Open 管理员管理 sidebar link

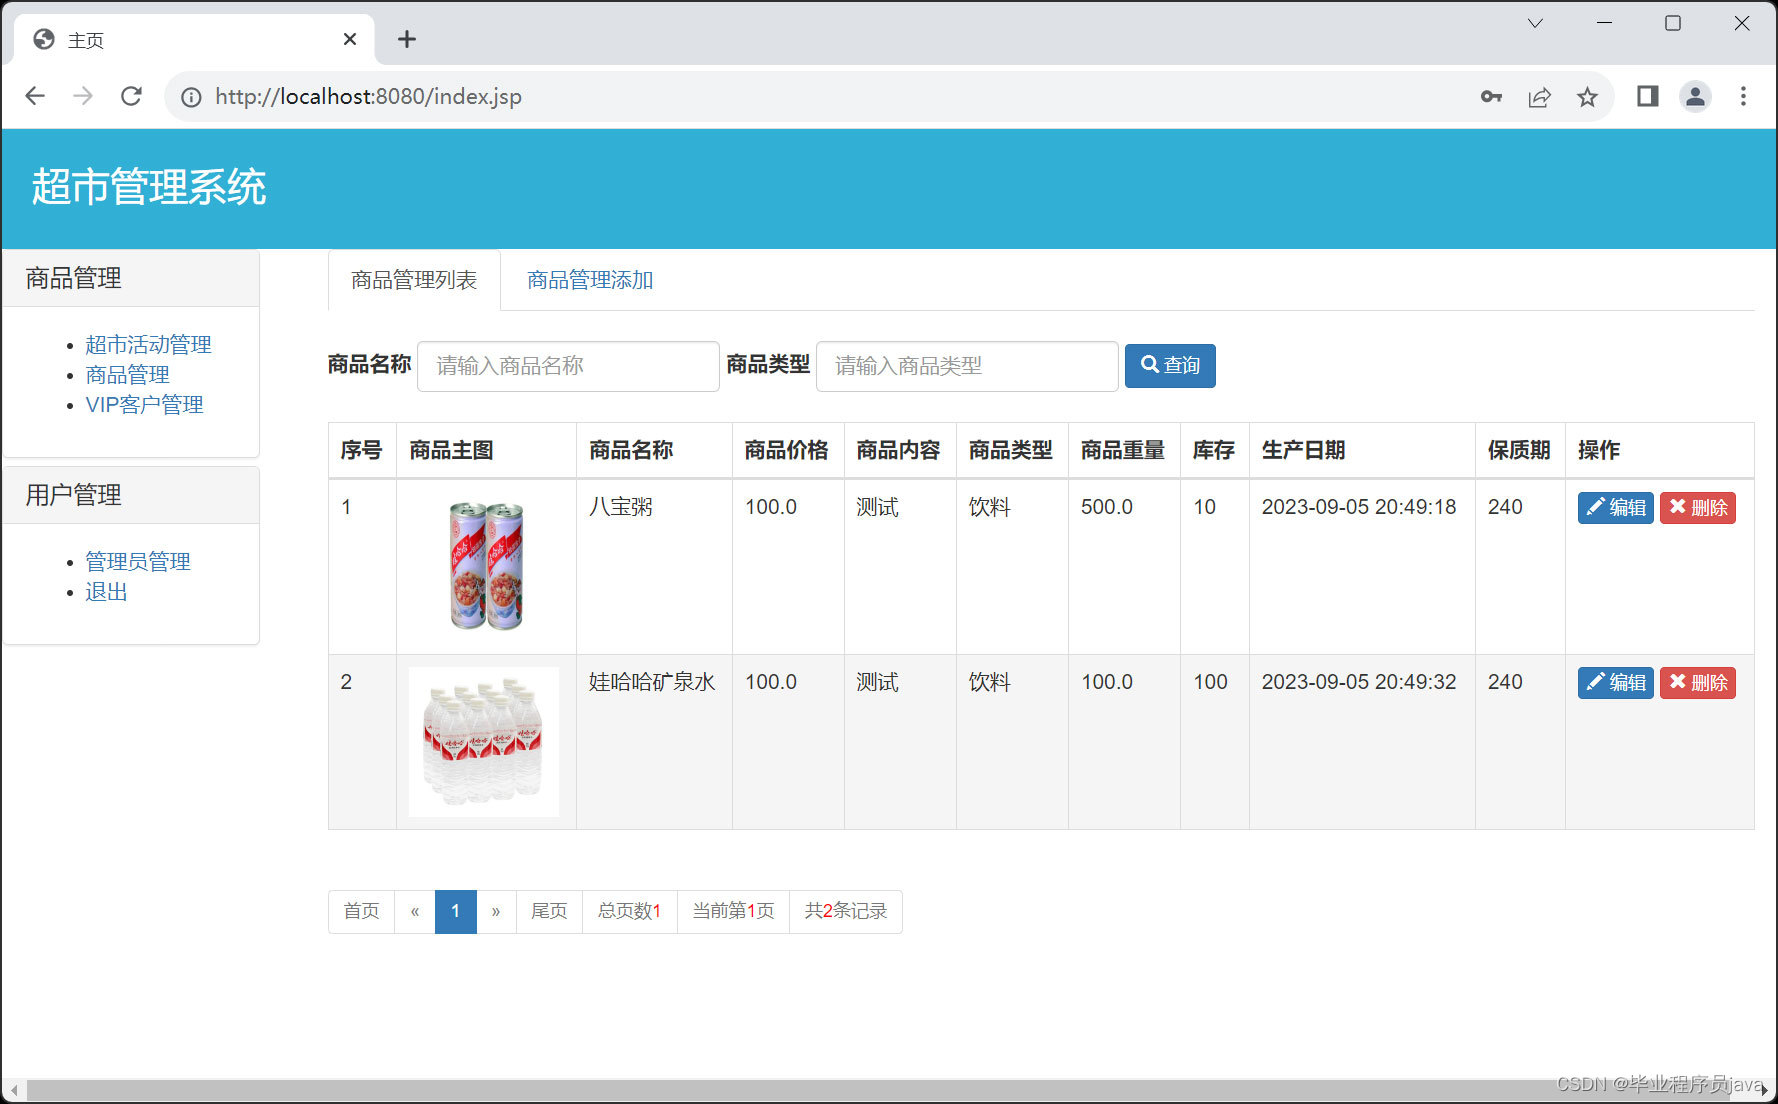point(138,562)
